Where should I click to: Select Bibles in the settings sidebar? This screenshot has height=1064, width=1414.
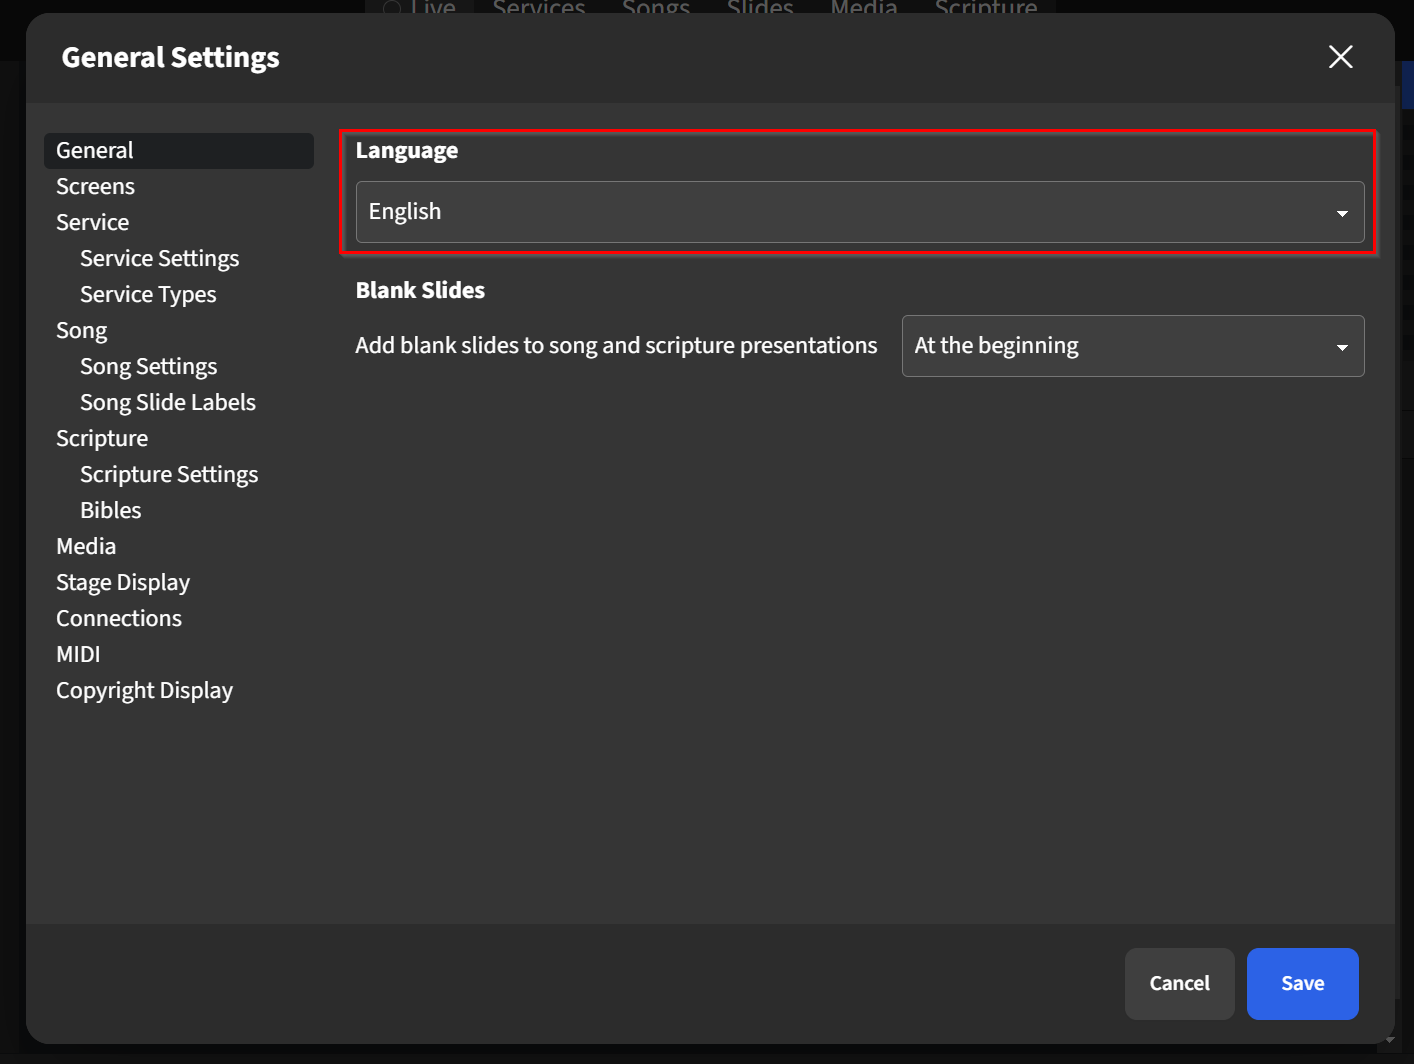tap(110, 510)
